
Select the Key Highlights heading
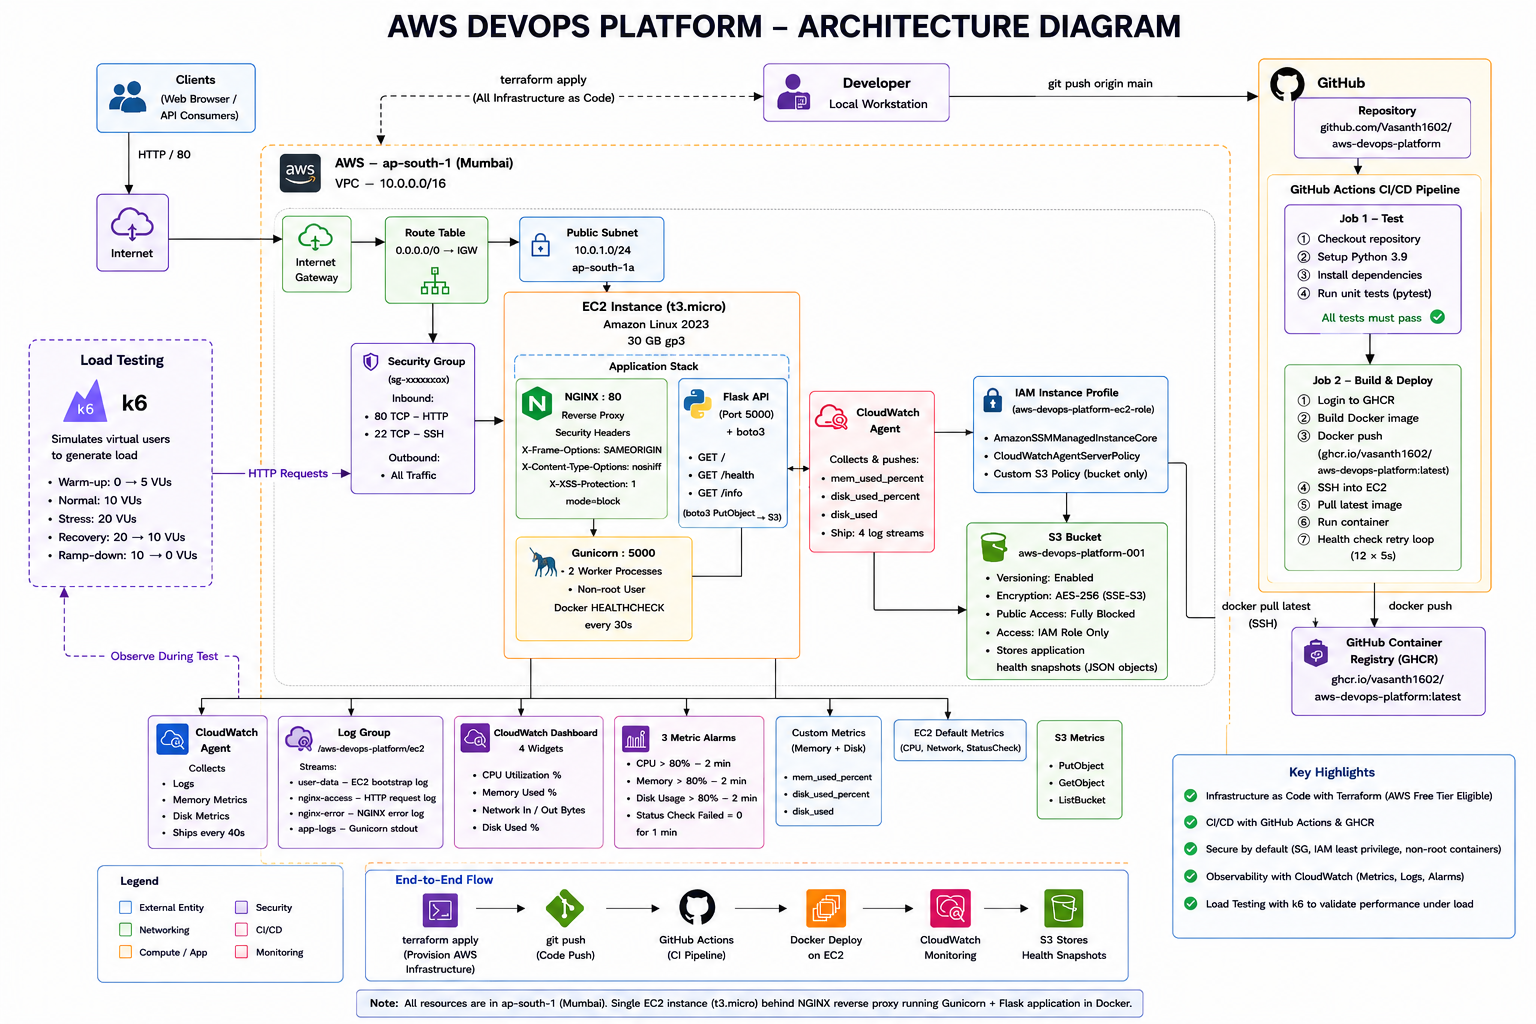pos(1331,772)
